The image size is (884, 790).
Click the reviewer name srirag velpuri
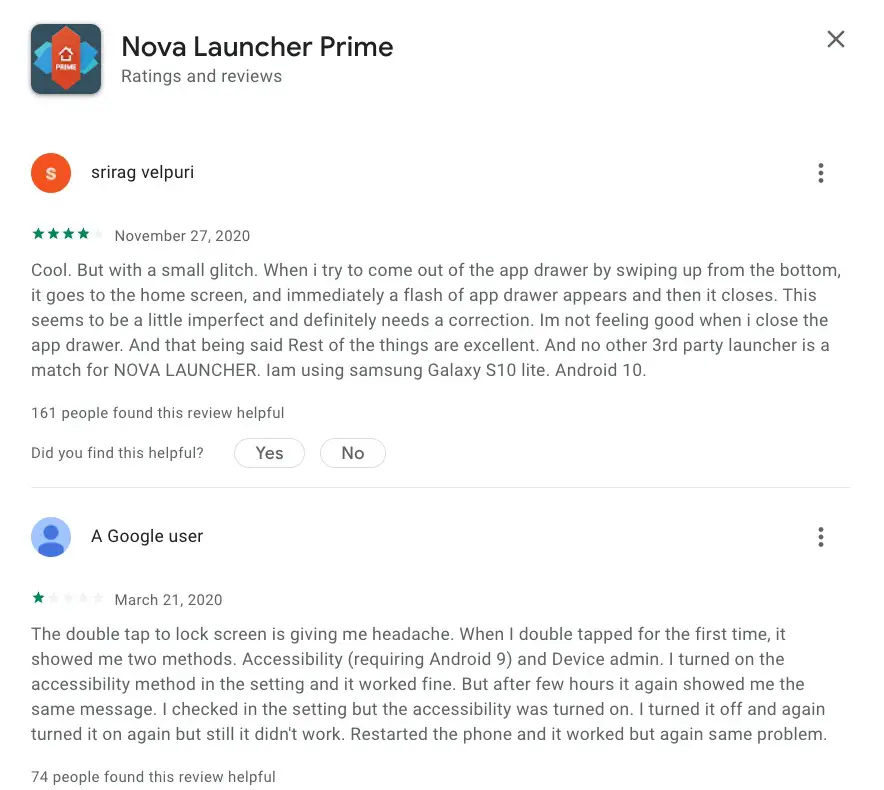[x=143, y=173]
